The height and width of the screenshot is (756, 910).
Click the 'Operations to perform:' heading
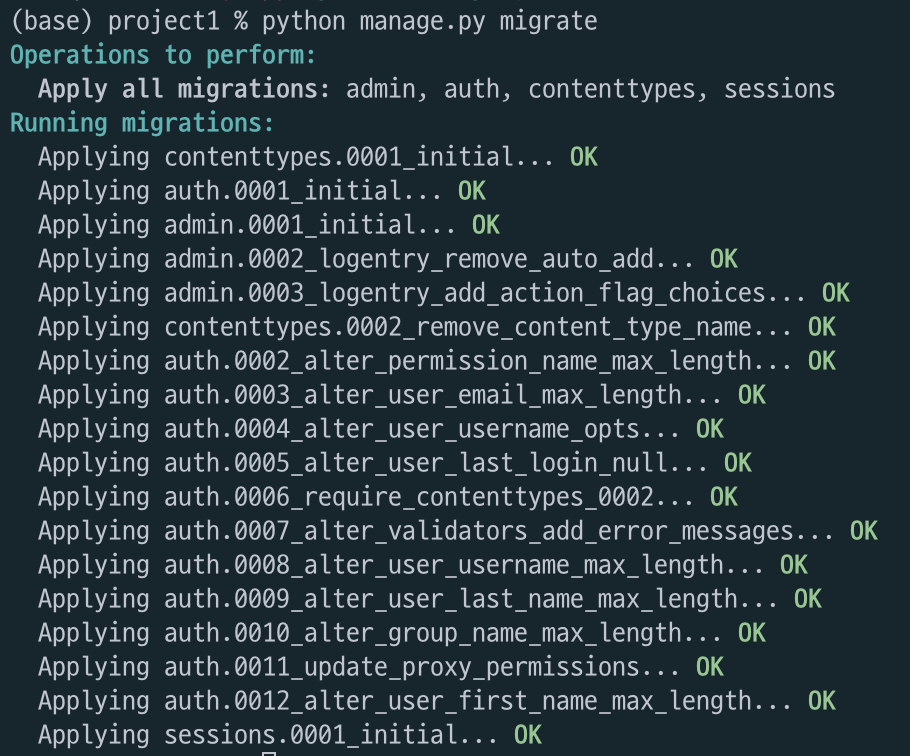(x=163, y=56)
